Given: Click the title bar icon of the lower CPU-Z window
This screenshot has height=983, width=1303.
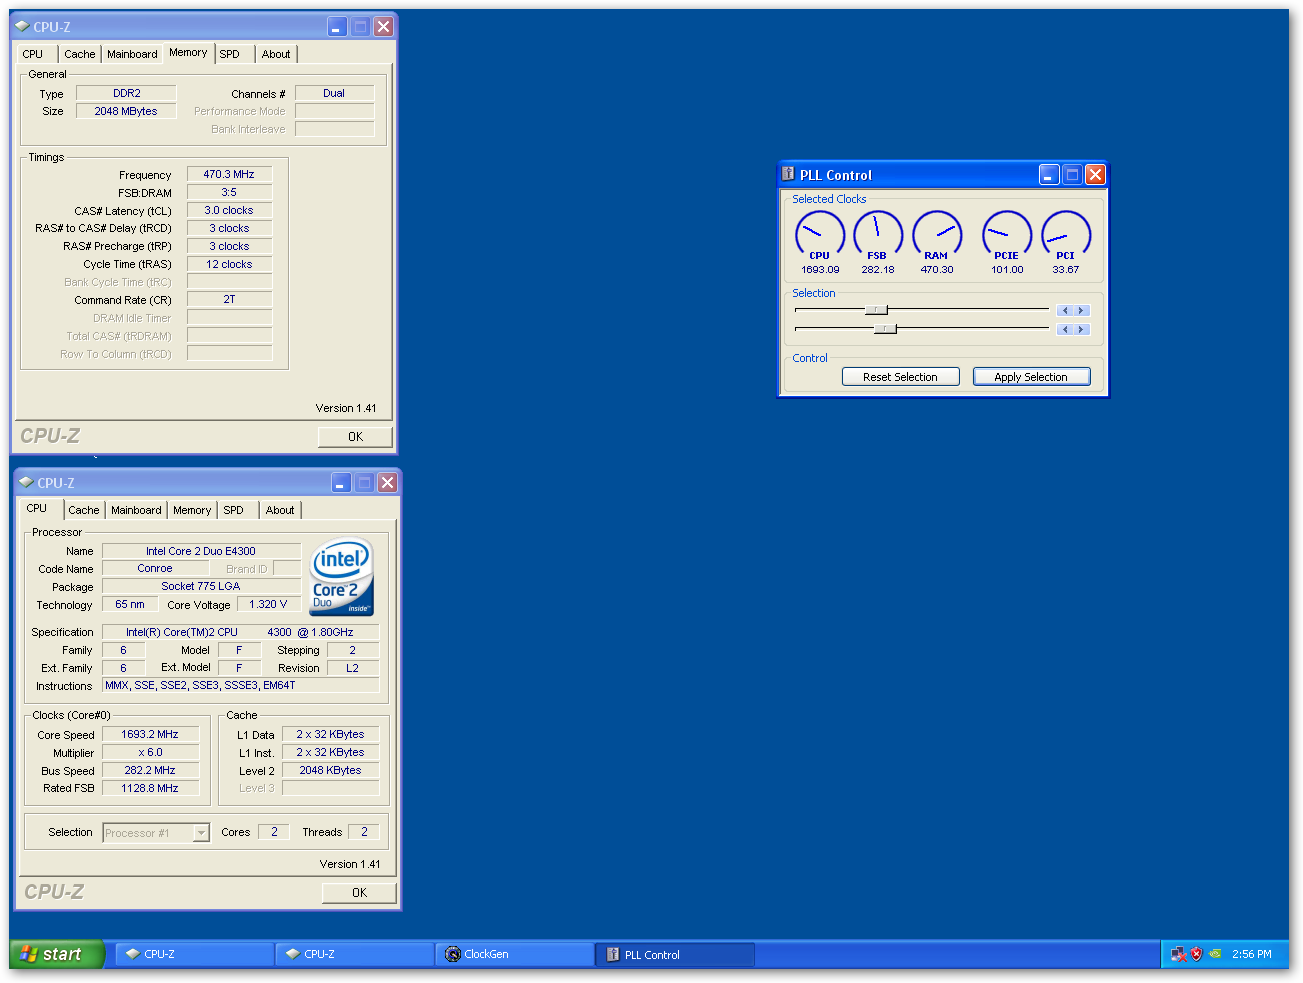Looking at the screenshot, I should click(26, 482).
